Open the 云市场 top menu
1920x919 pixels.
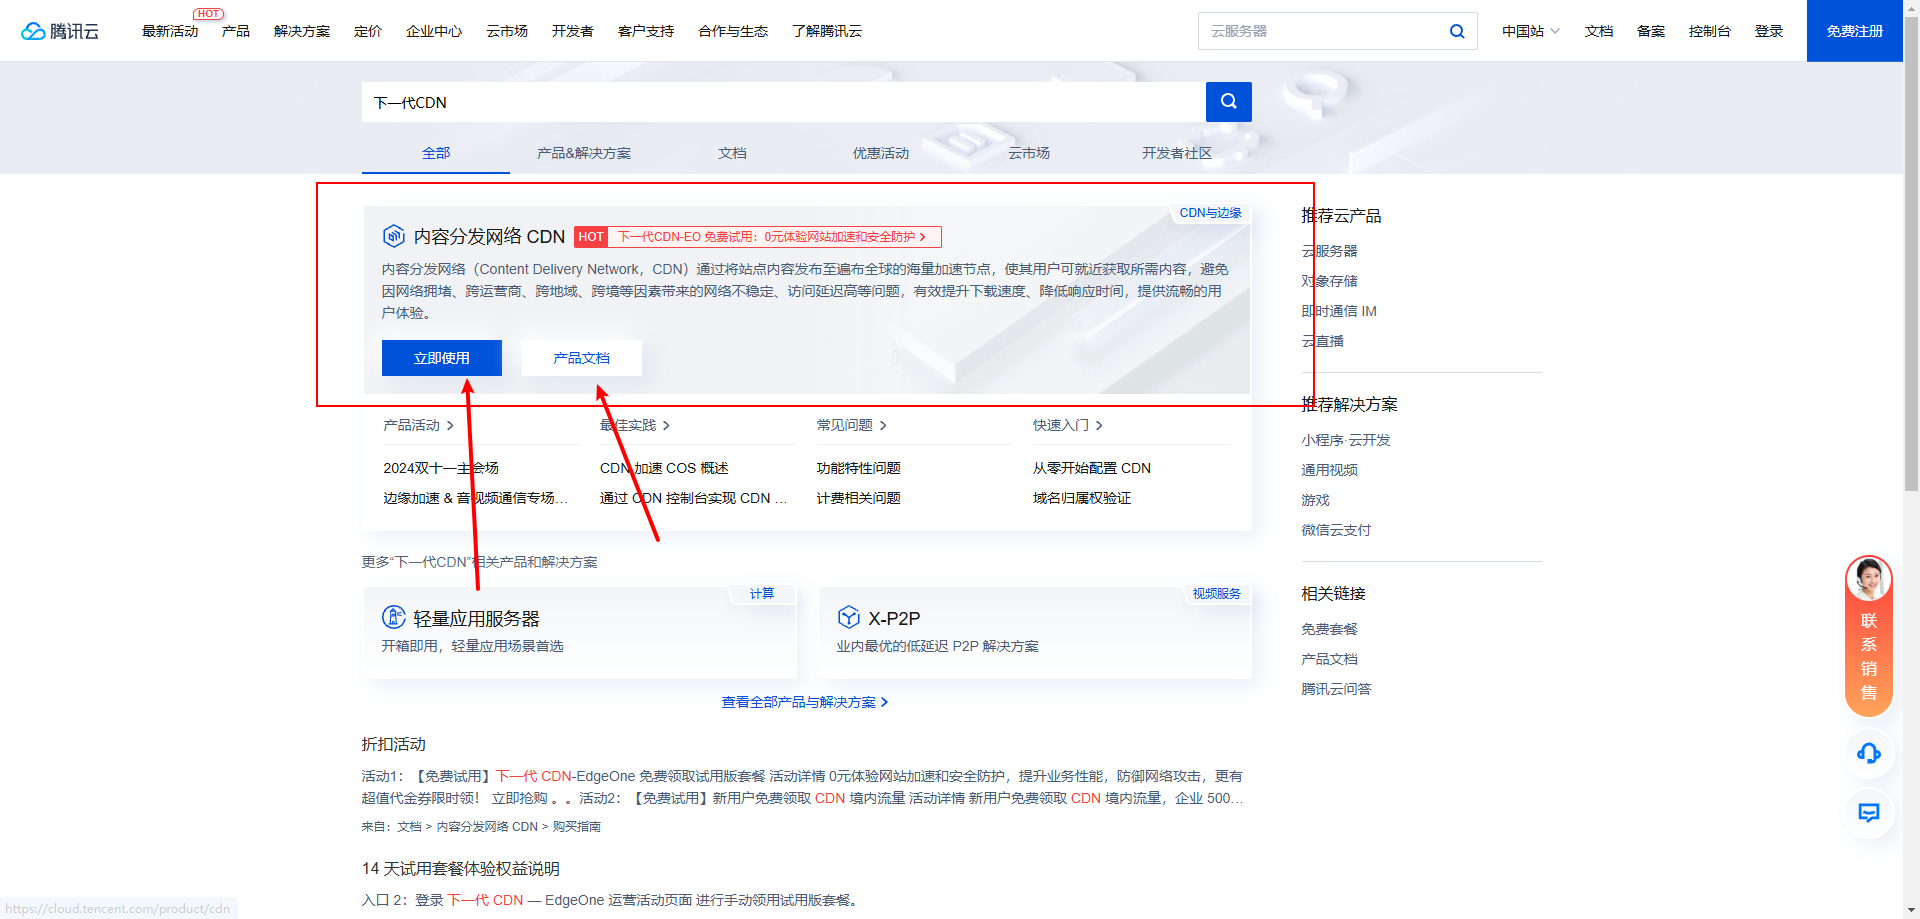pyautogui.click(x=507, y=31)
